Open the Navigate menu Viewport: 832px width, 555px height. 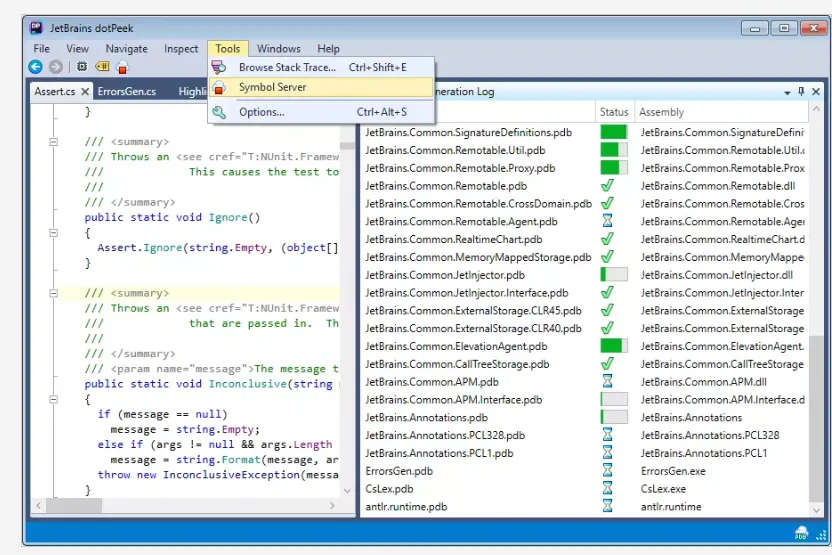(x=126, y=49)
